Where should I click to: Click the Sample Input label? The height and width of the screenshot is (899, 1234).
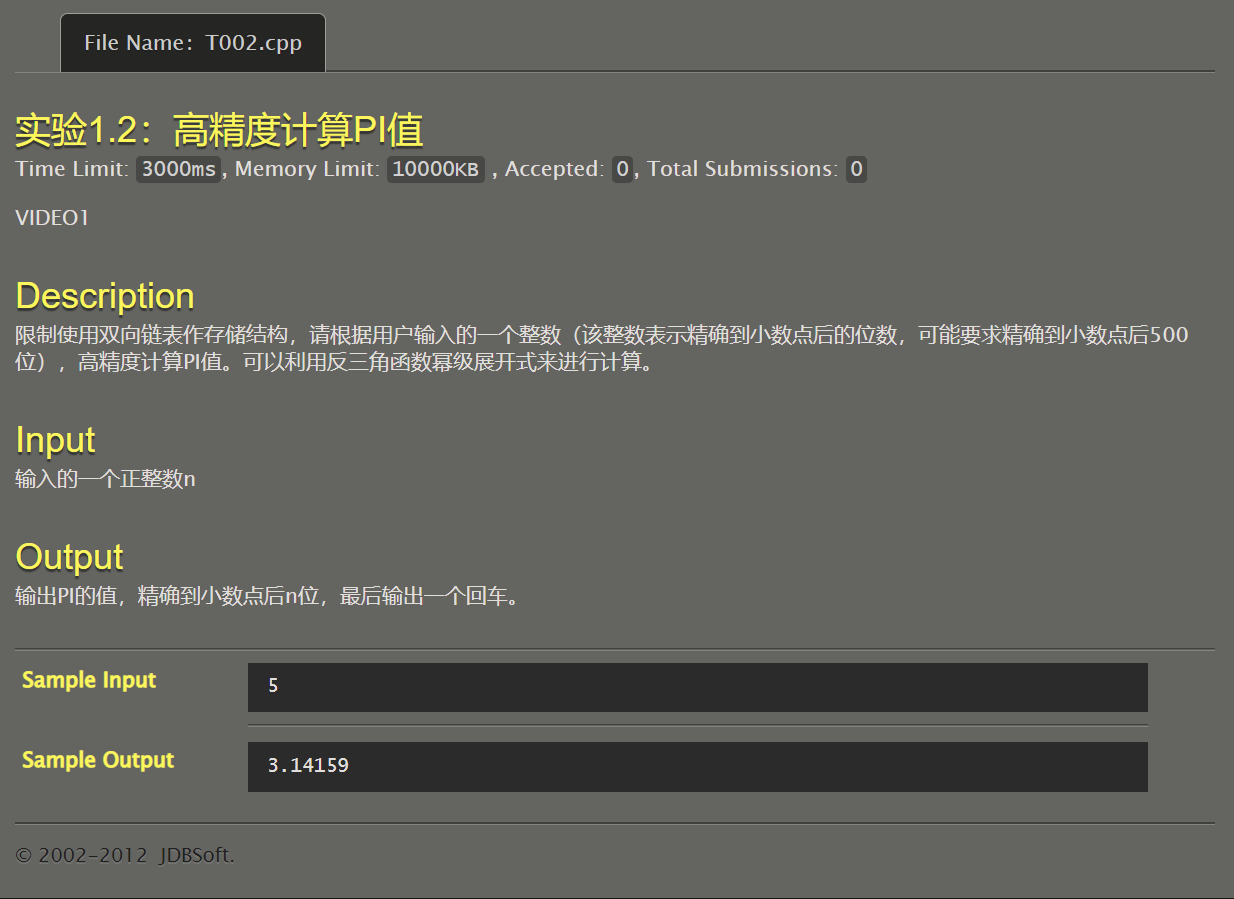point(89,680)
